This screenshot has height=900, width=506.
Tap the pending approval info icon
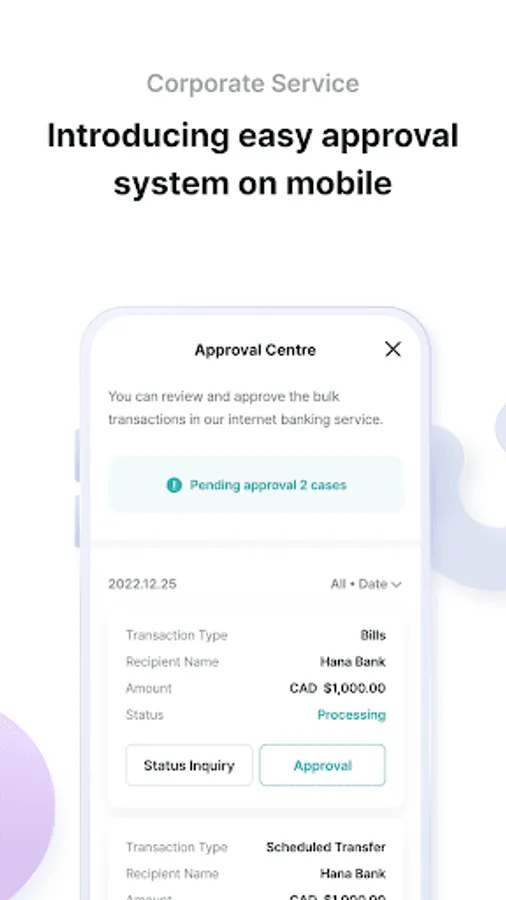click(x=174, y=485)
